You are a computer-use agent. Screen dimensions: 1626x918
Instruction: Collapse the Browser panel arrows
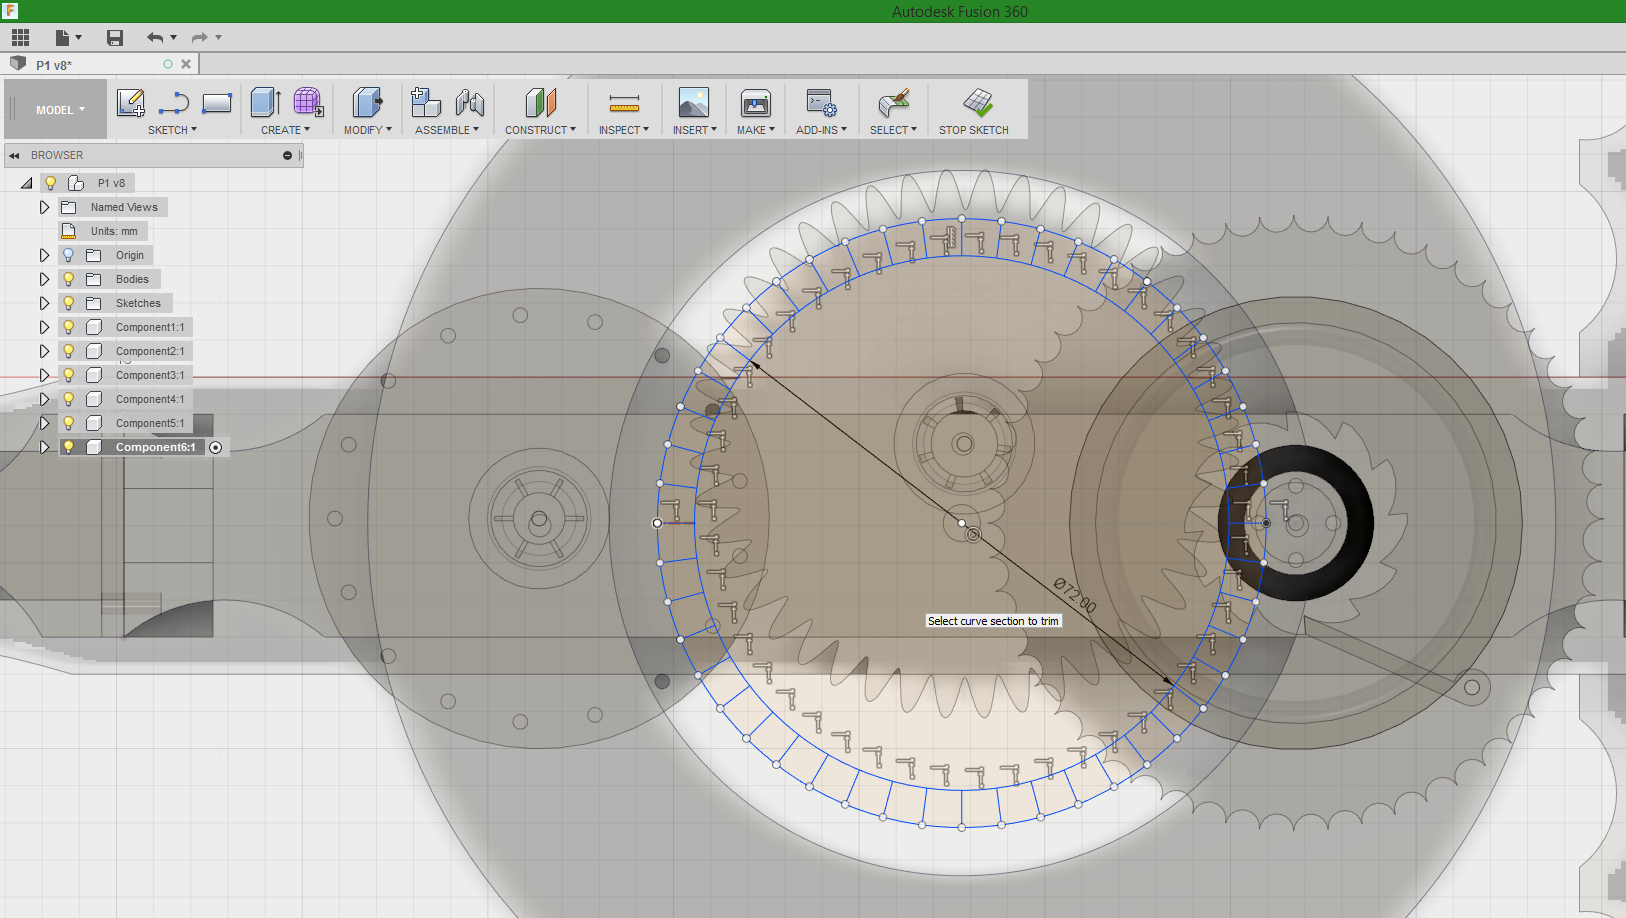pyautogui.click(x=15, y=156)
